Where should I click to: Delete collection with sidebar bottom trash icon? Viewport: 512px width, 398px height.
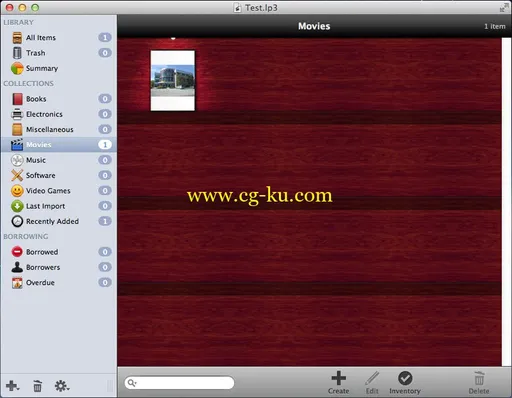(37, 386)
